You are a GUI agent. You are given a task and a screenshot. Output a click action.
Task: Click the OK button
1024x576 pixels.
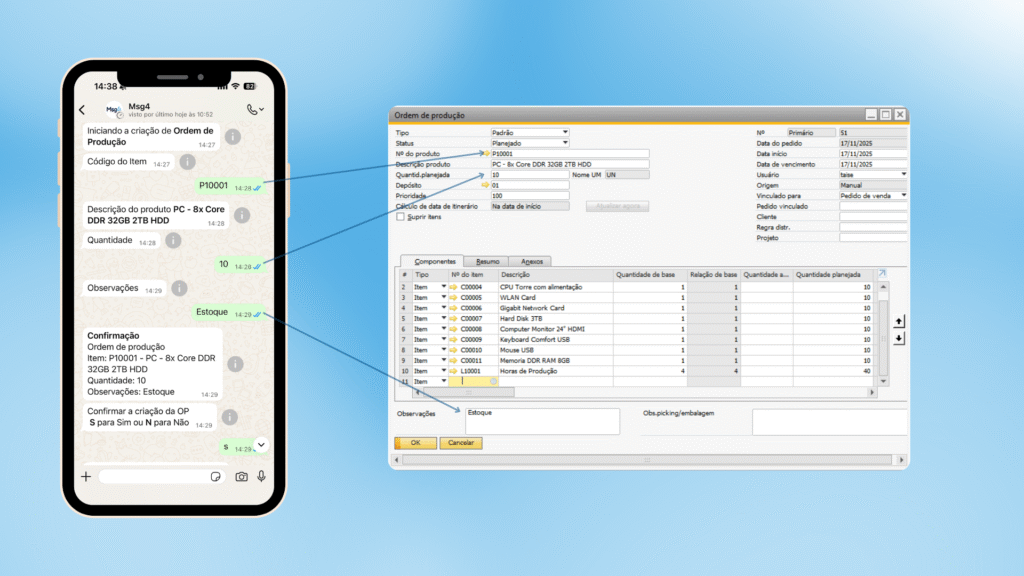coord(415,442)
